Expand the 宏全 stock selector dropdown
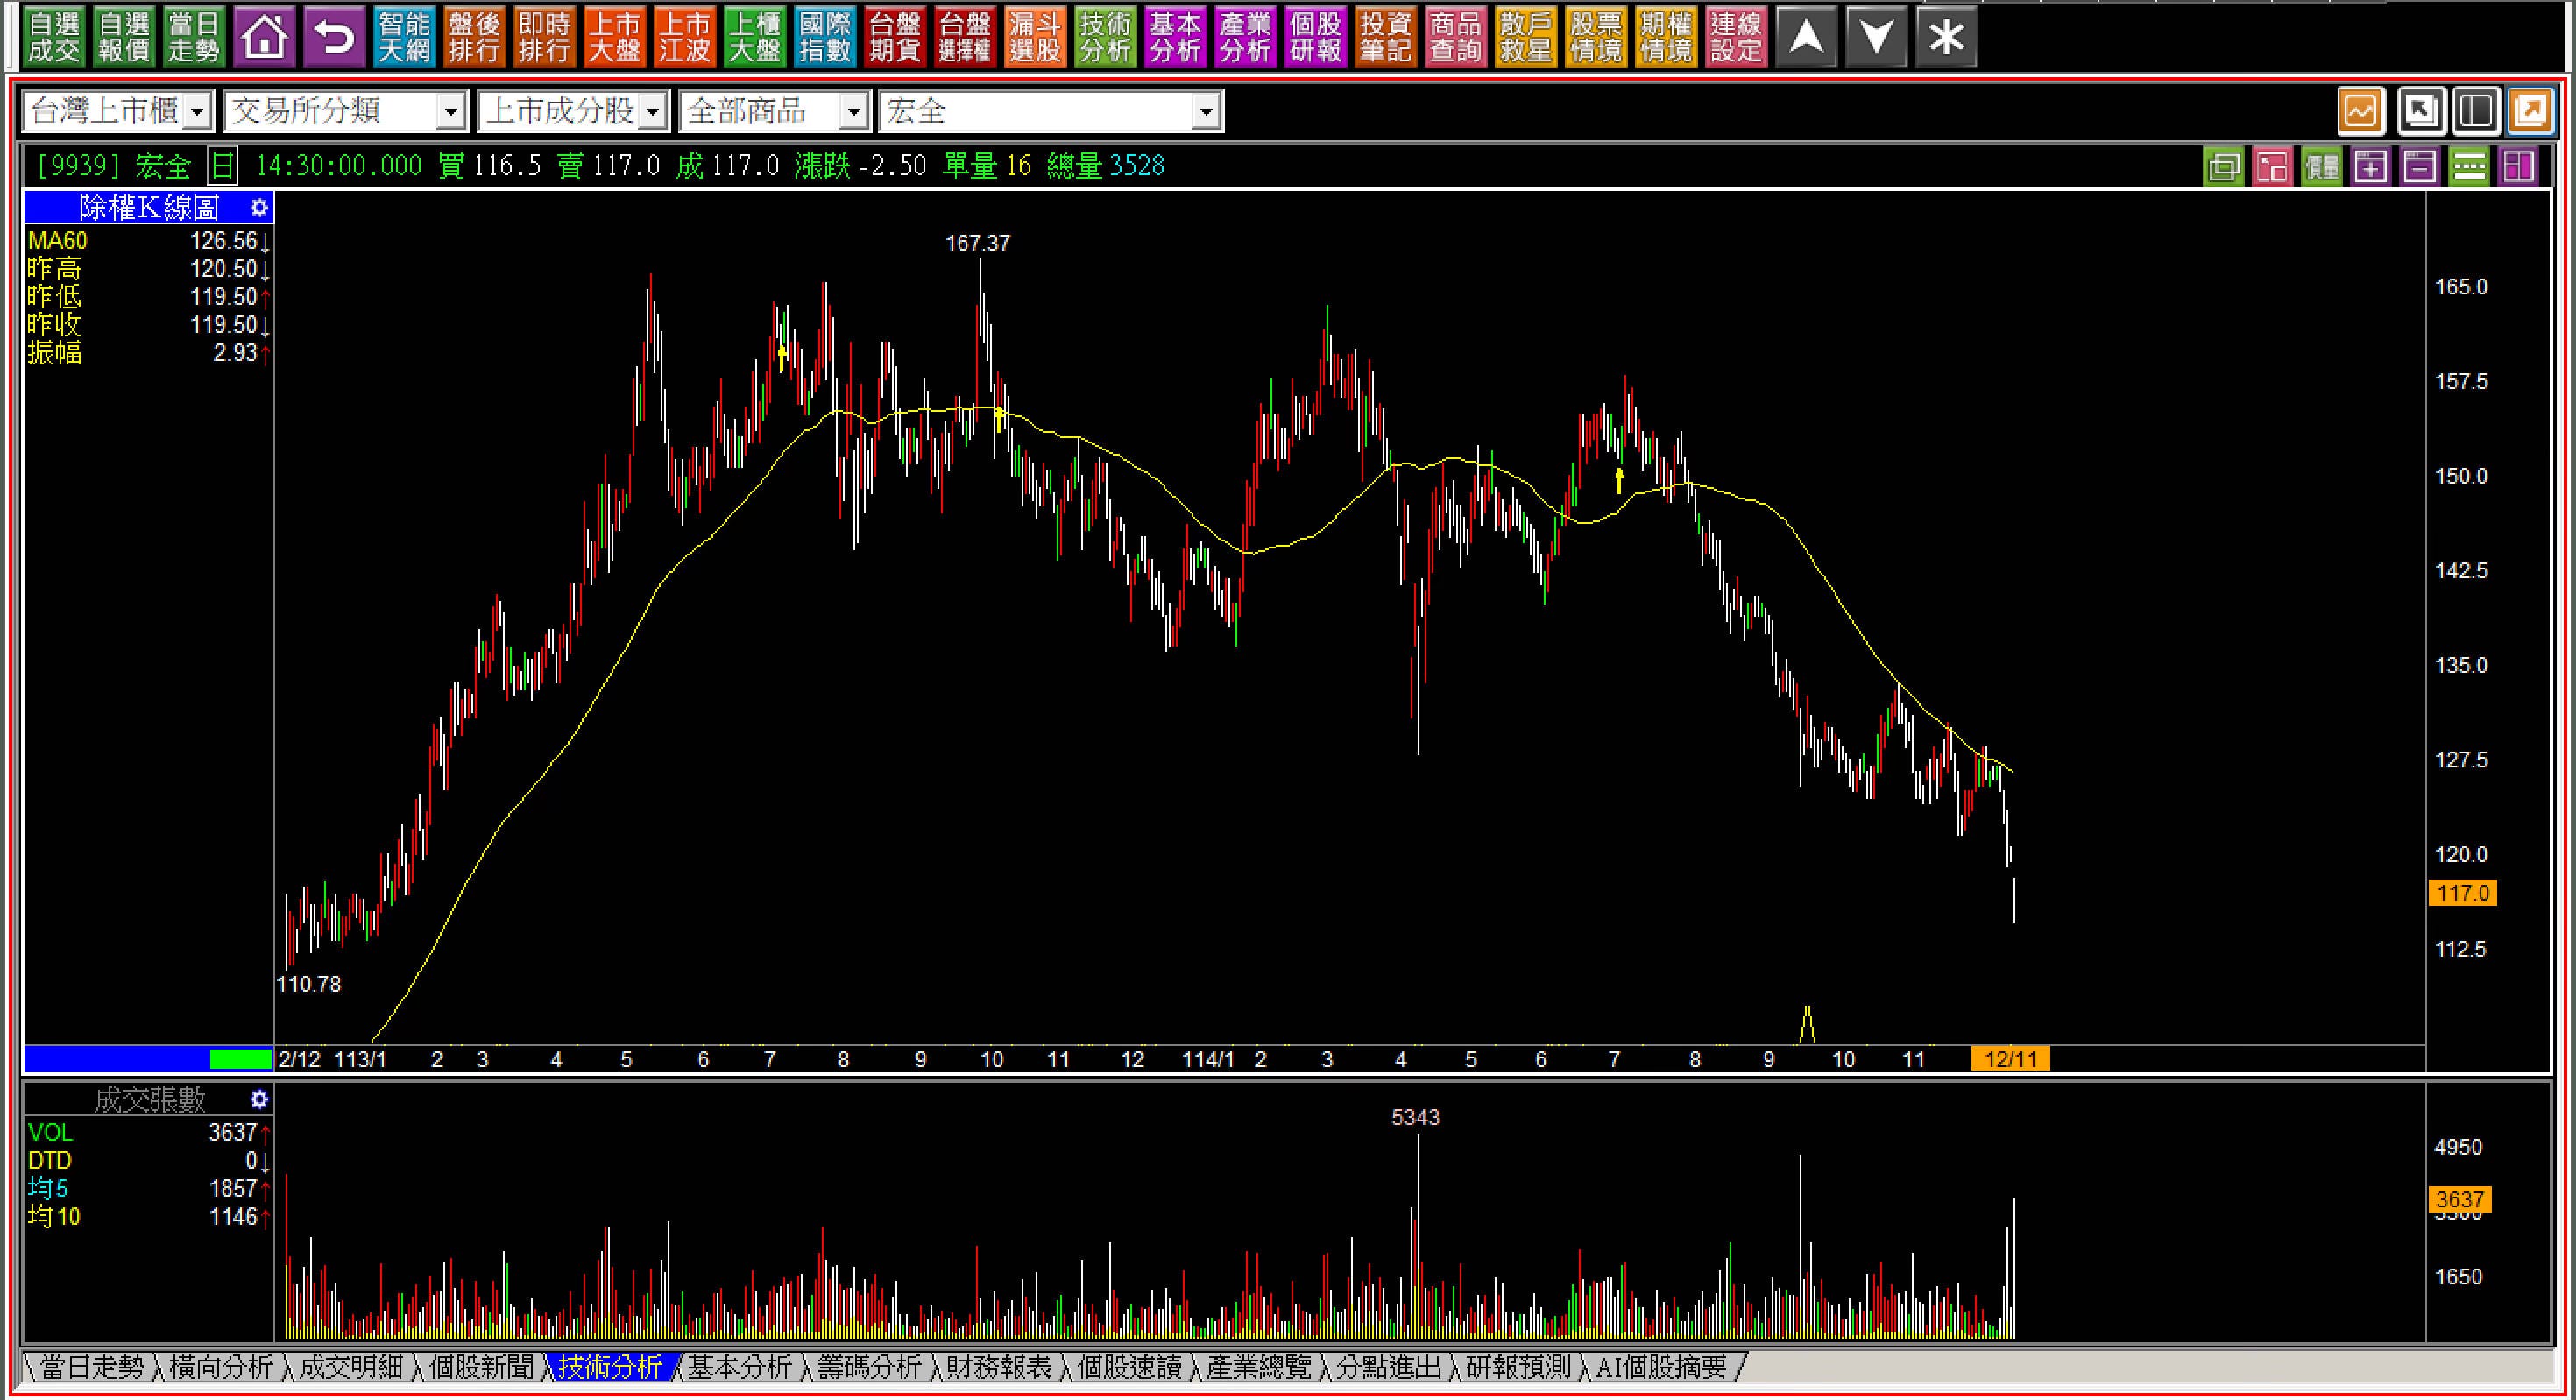2576x1400 pixels. coord(1206,112)
